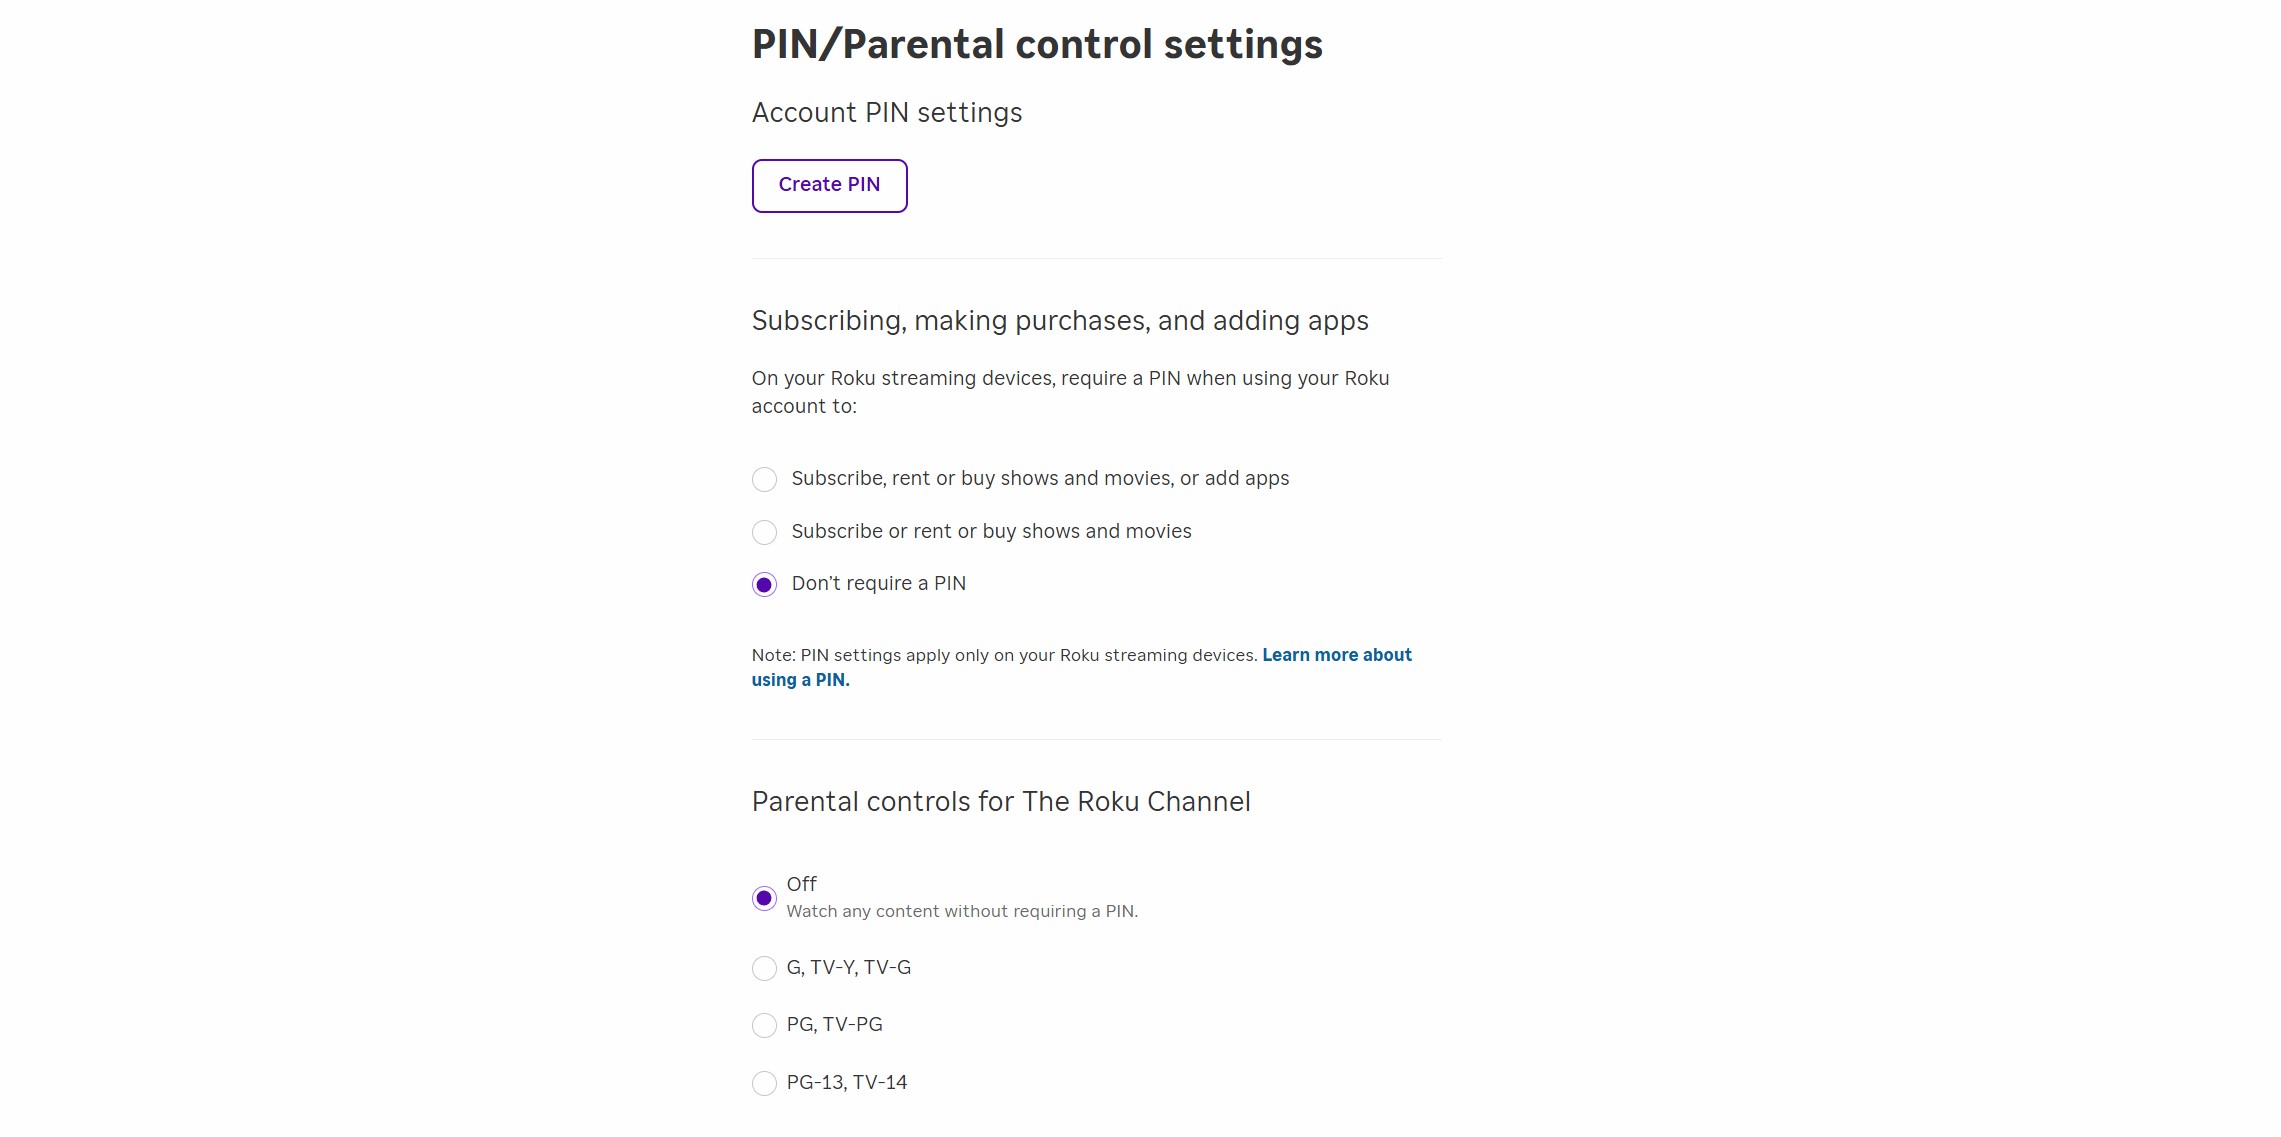Image resolution: width=2281 pixels, height=1137 pixels.
Task: Click the "PIN/Parental control settings" page title
Action: [1037, 43]
